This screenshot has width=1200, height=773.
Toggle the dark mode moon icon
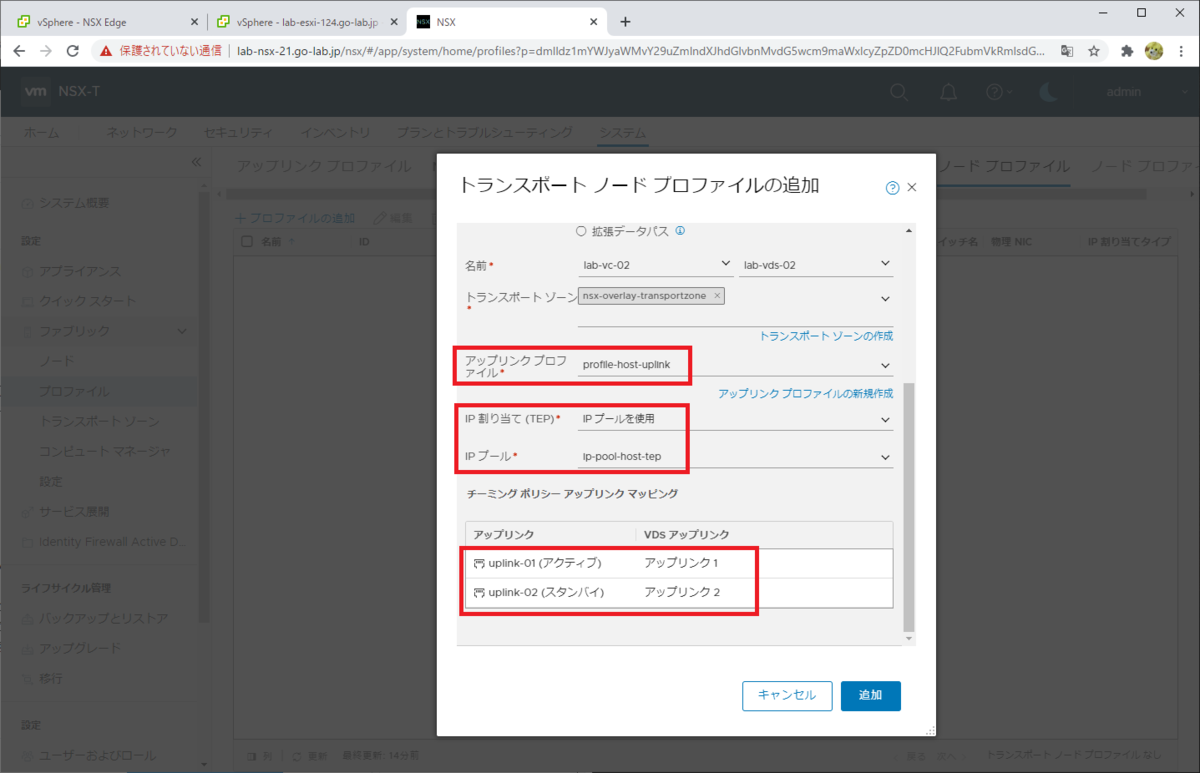pyautogui.click(x=1048, y=93)
